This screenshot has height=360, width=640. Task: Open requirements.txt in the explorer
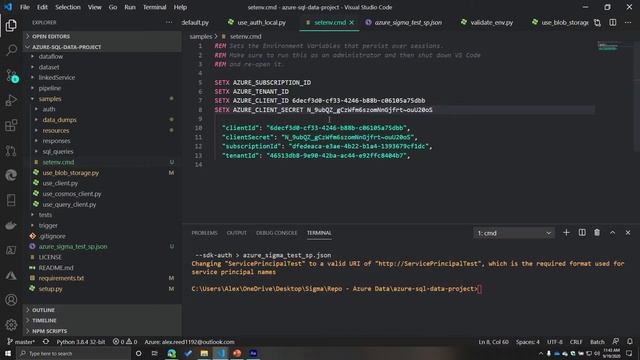[61, 278]
